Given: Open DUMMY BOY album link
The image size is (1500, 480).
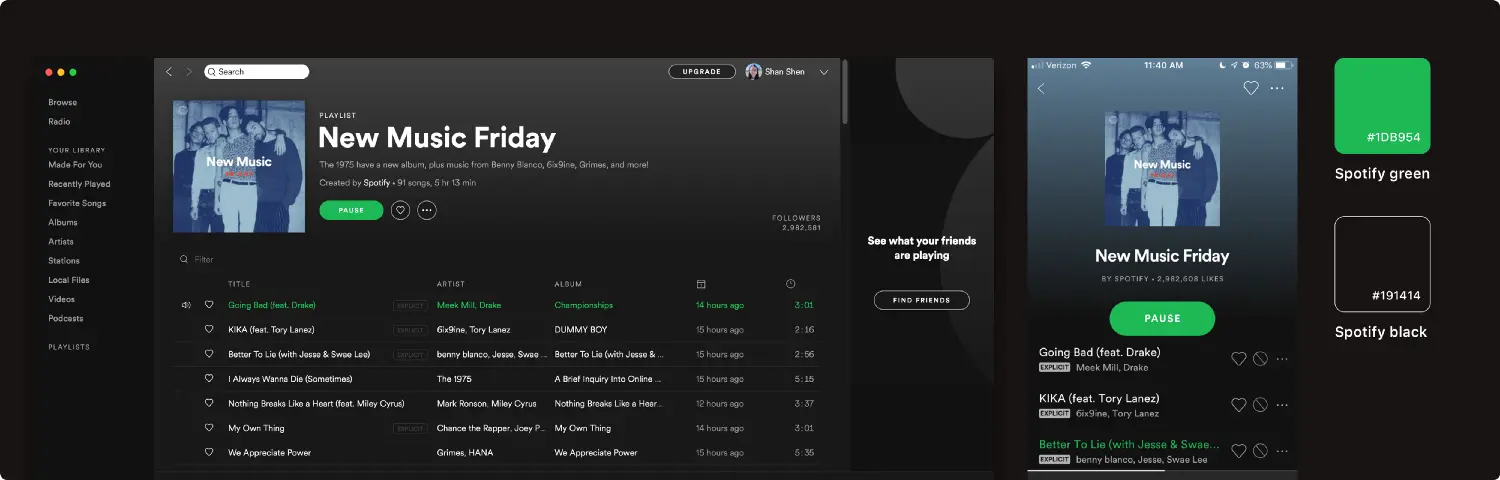Looking at the screenshot, I should point(582,329).
